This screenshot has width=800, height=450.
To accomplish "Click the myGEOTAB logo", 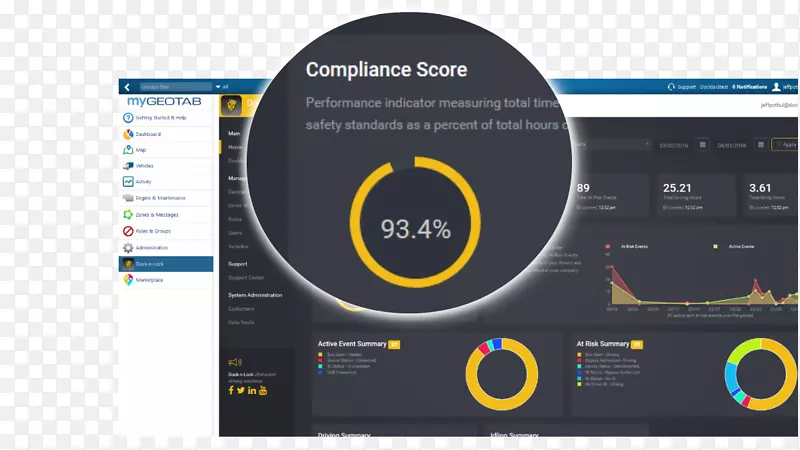I will pyautogui.click(x=164, y=101).
